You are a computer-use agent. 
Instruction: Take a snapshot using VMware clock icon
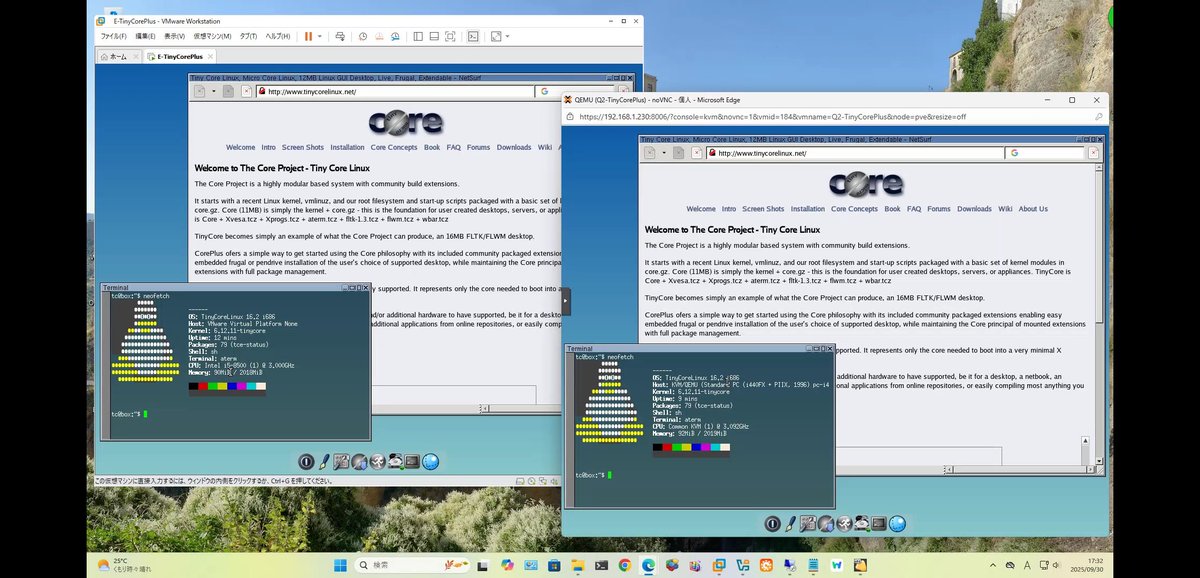pos(363,36)
